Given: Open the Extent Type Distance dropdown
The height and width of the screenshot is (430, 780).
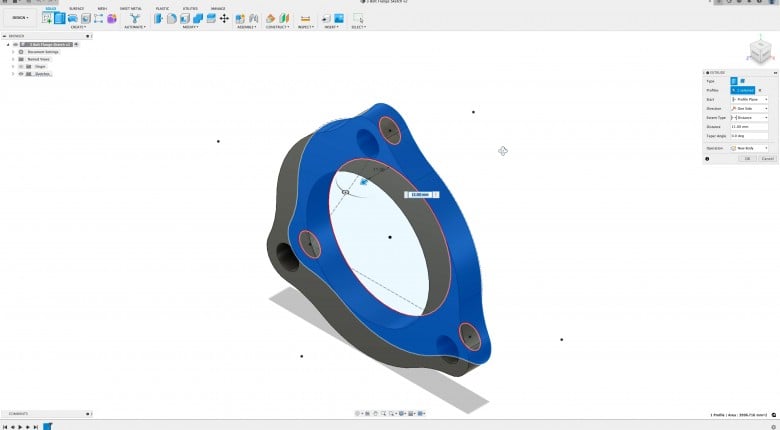Looking at the screenshot, I should pos(749,117).
